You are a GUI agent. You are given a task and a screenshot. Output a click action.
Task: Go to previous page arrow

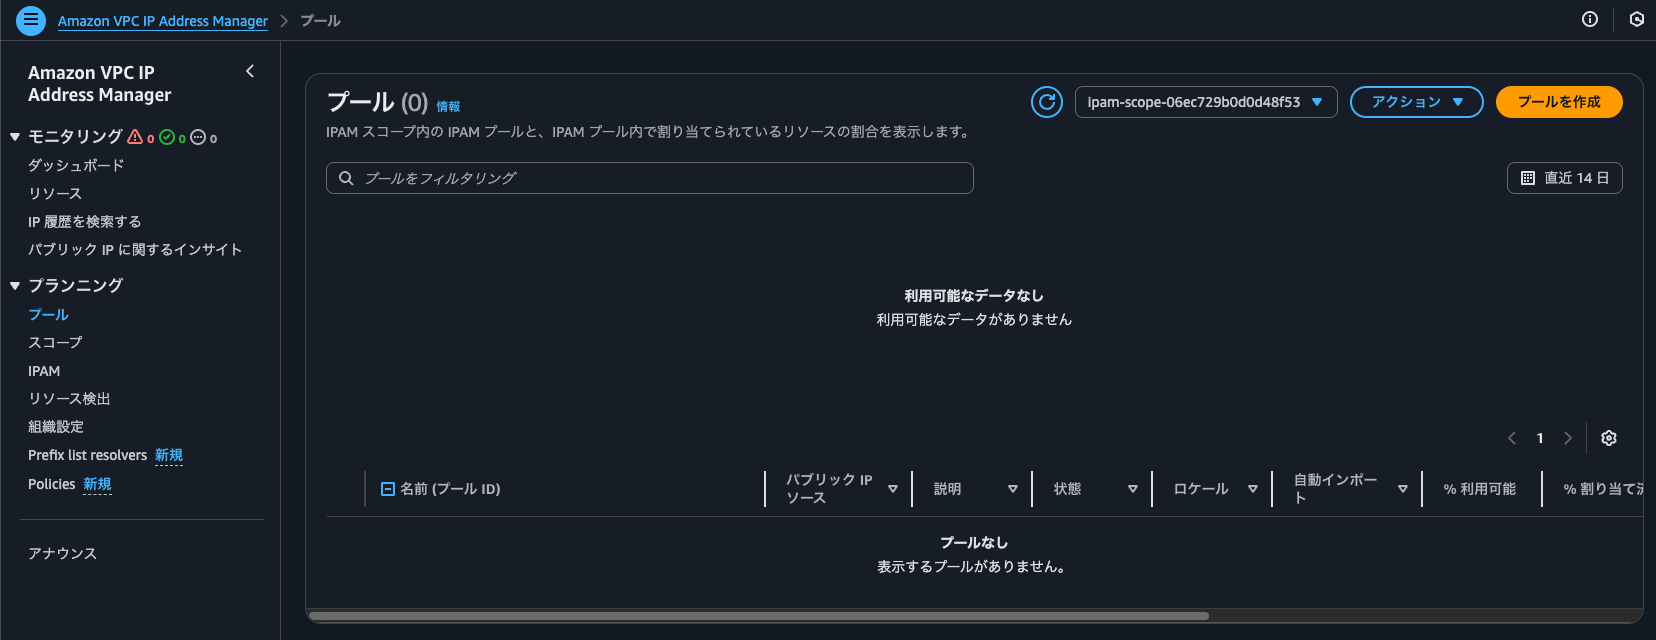click(x=1512, y=438)
